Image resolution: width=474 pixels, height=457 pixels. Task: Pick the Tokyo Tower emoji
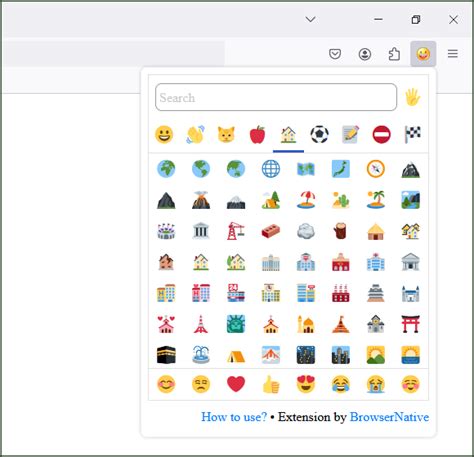(201, 324)
